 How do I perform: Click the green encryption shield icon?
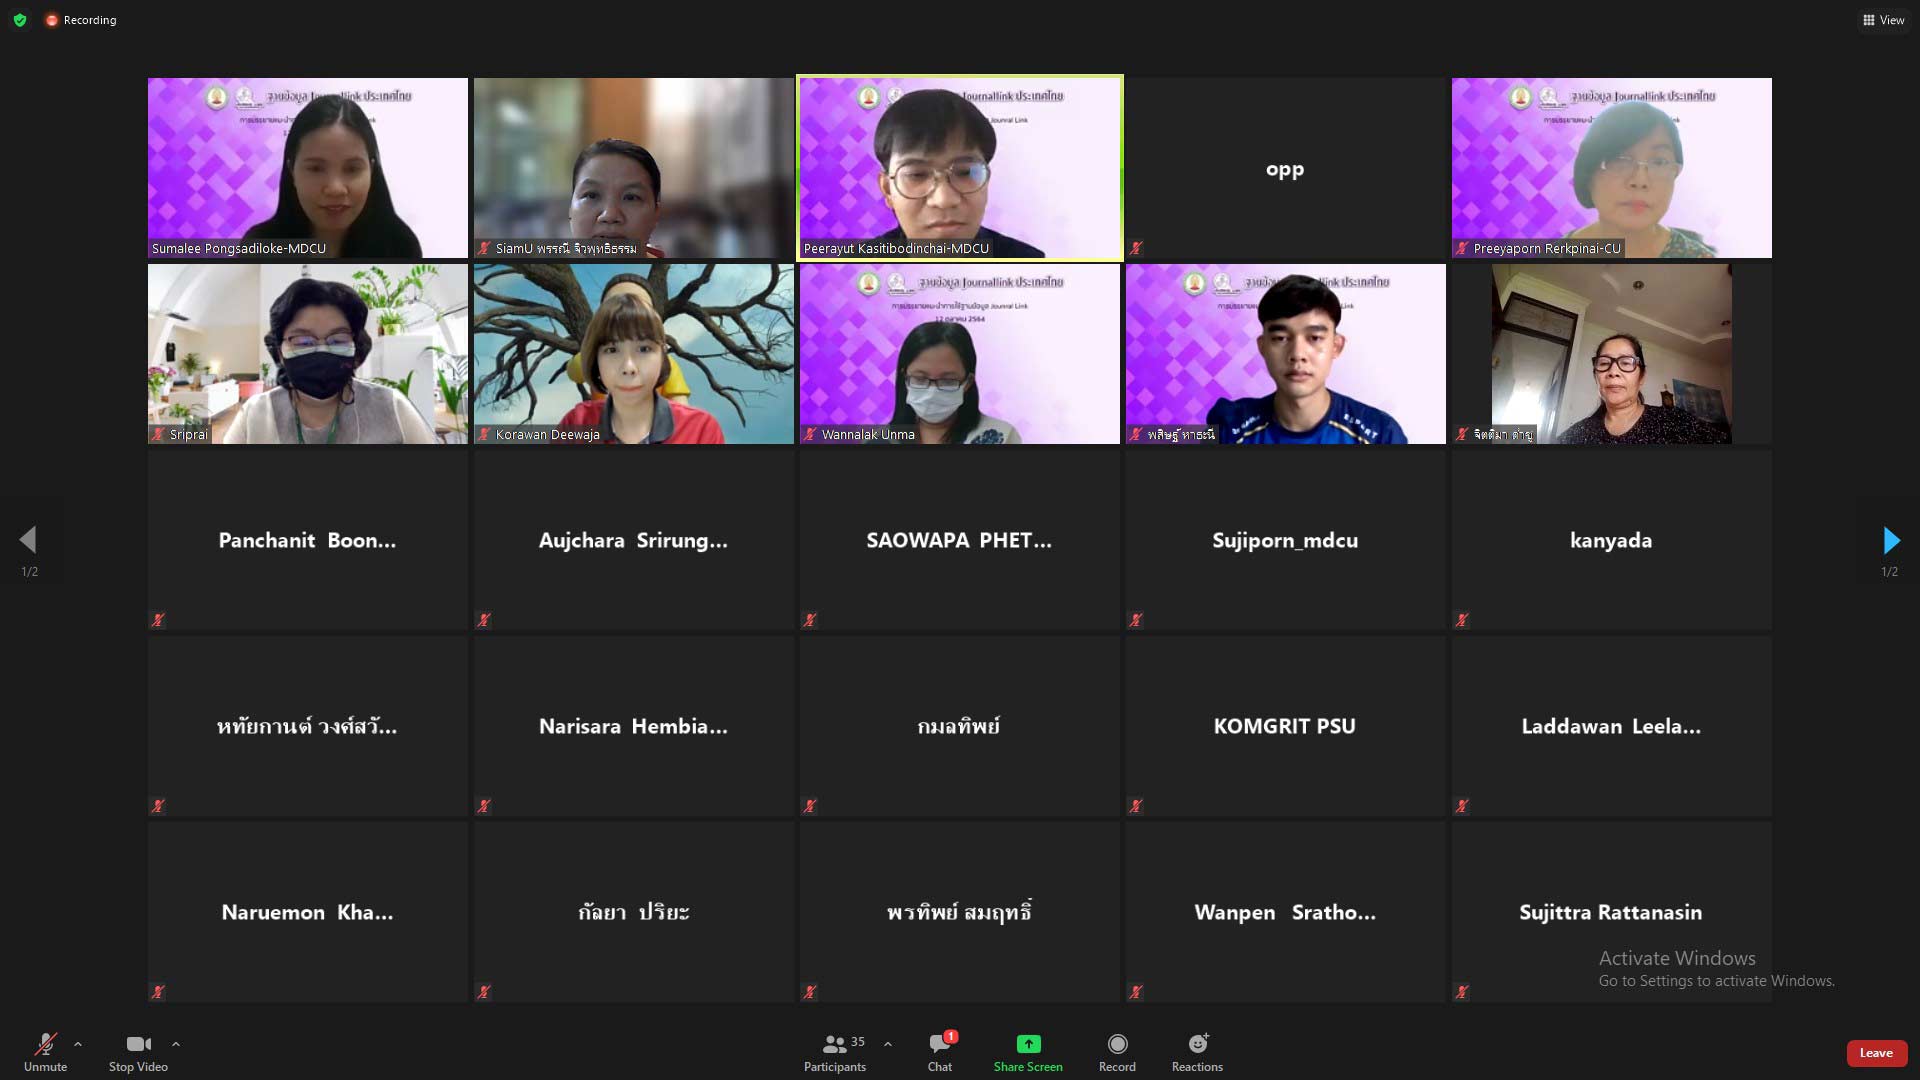(20, 20)
